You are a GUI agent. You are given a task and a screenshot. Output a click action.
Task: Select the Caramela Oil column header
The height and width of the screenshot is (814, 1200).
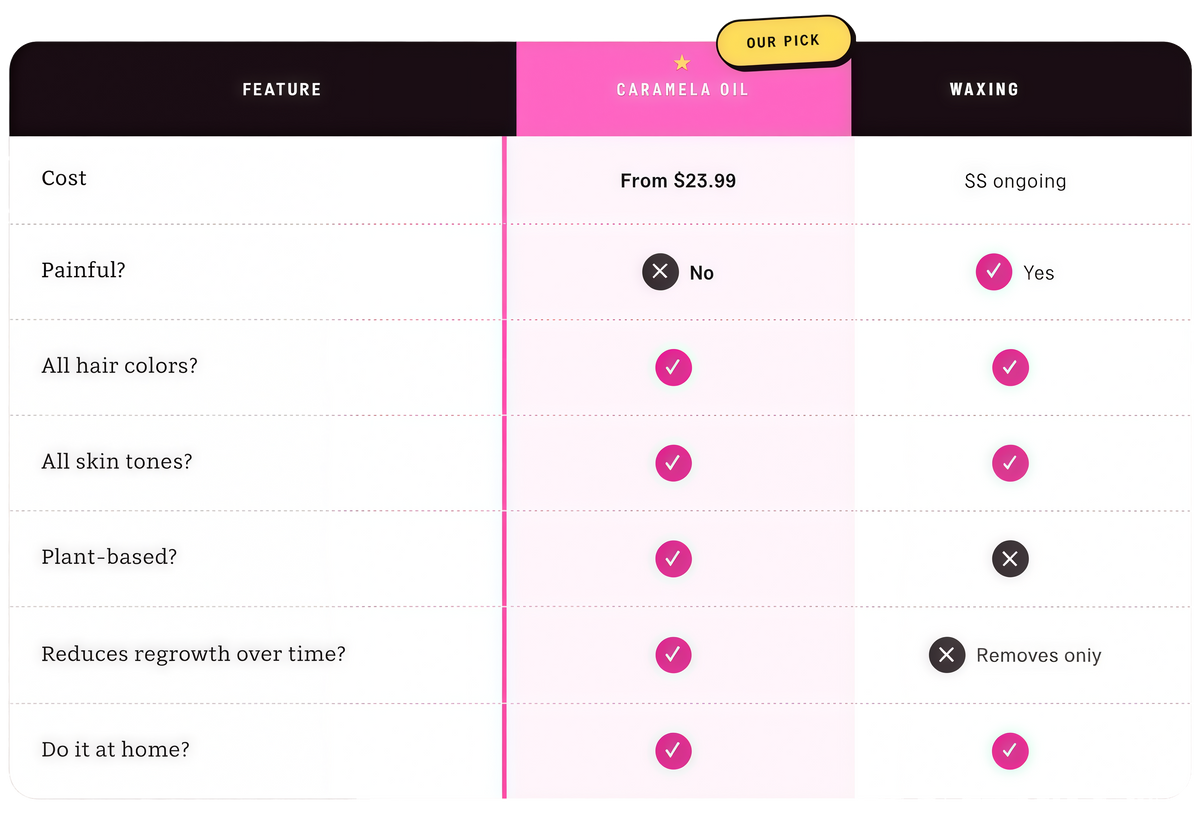[x=683, y=89]
